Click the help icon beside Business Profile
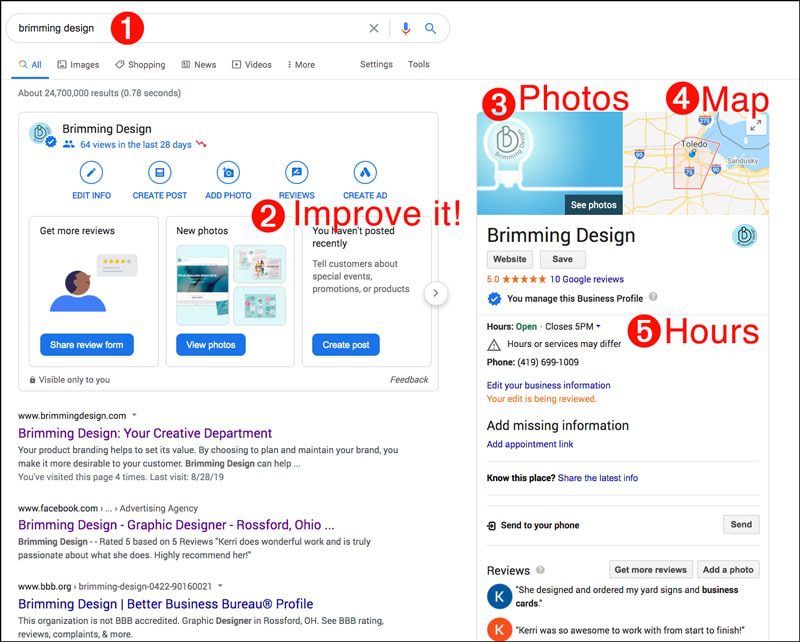 click(653, 297)
